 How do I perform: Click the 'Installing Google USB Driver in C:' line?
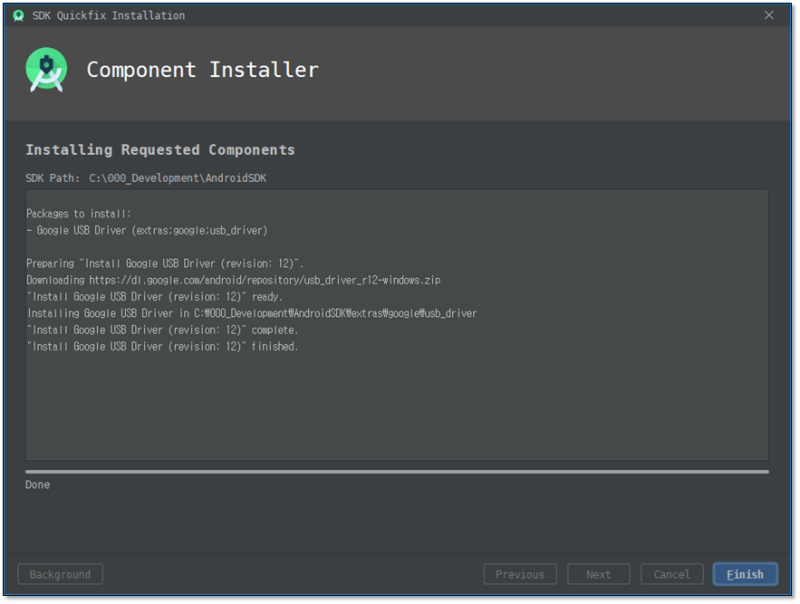pos(252,313)
